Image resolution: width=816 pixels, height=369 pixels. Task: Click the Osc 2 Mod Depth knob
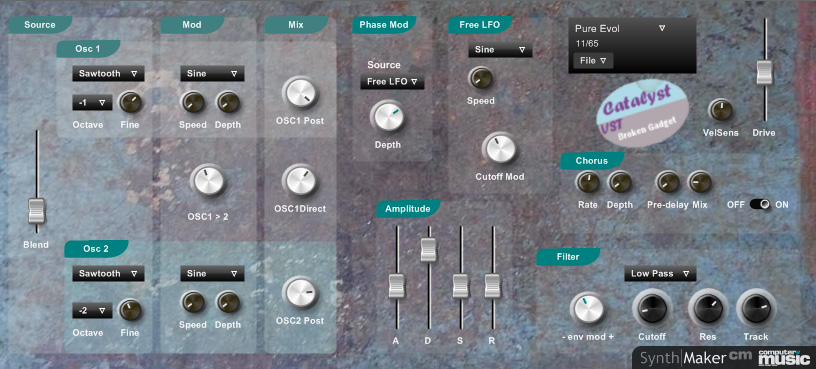(x=228, y=302)
